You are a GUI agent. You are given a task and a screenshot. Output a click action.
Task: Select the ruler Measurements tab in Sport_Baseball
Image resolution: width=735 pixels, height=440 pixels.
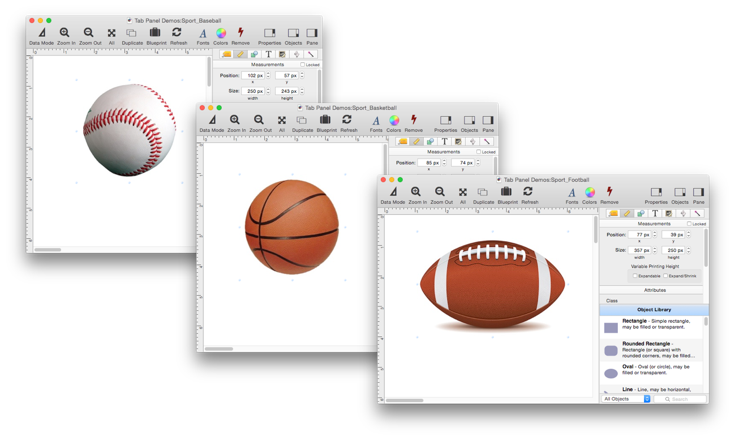click(x=240, y=54)
